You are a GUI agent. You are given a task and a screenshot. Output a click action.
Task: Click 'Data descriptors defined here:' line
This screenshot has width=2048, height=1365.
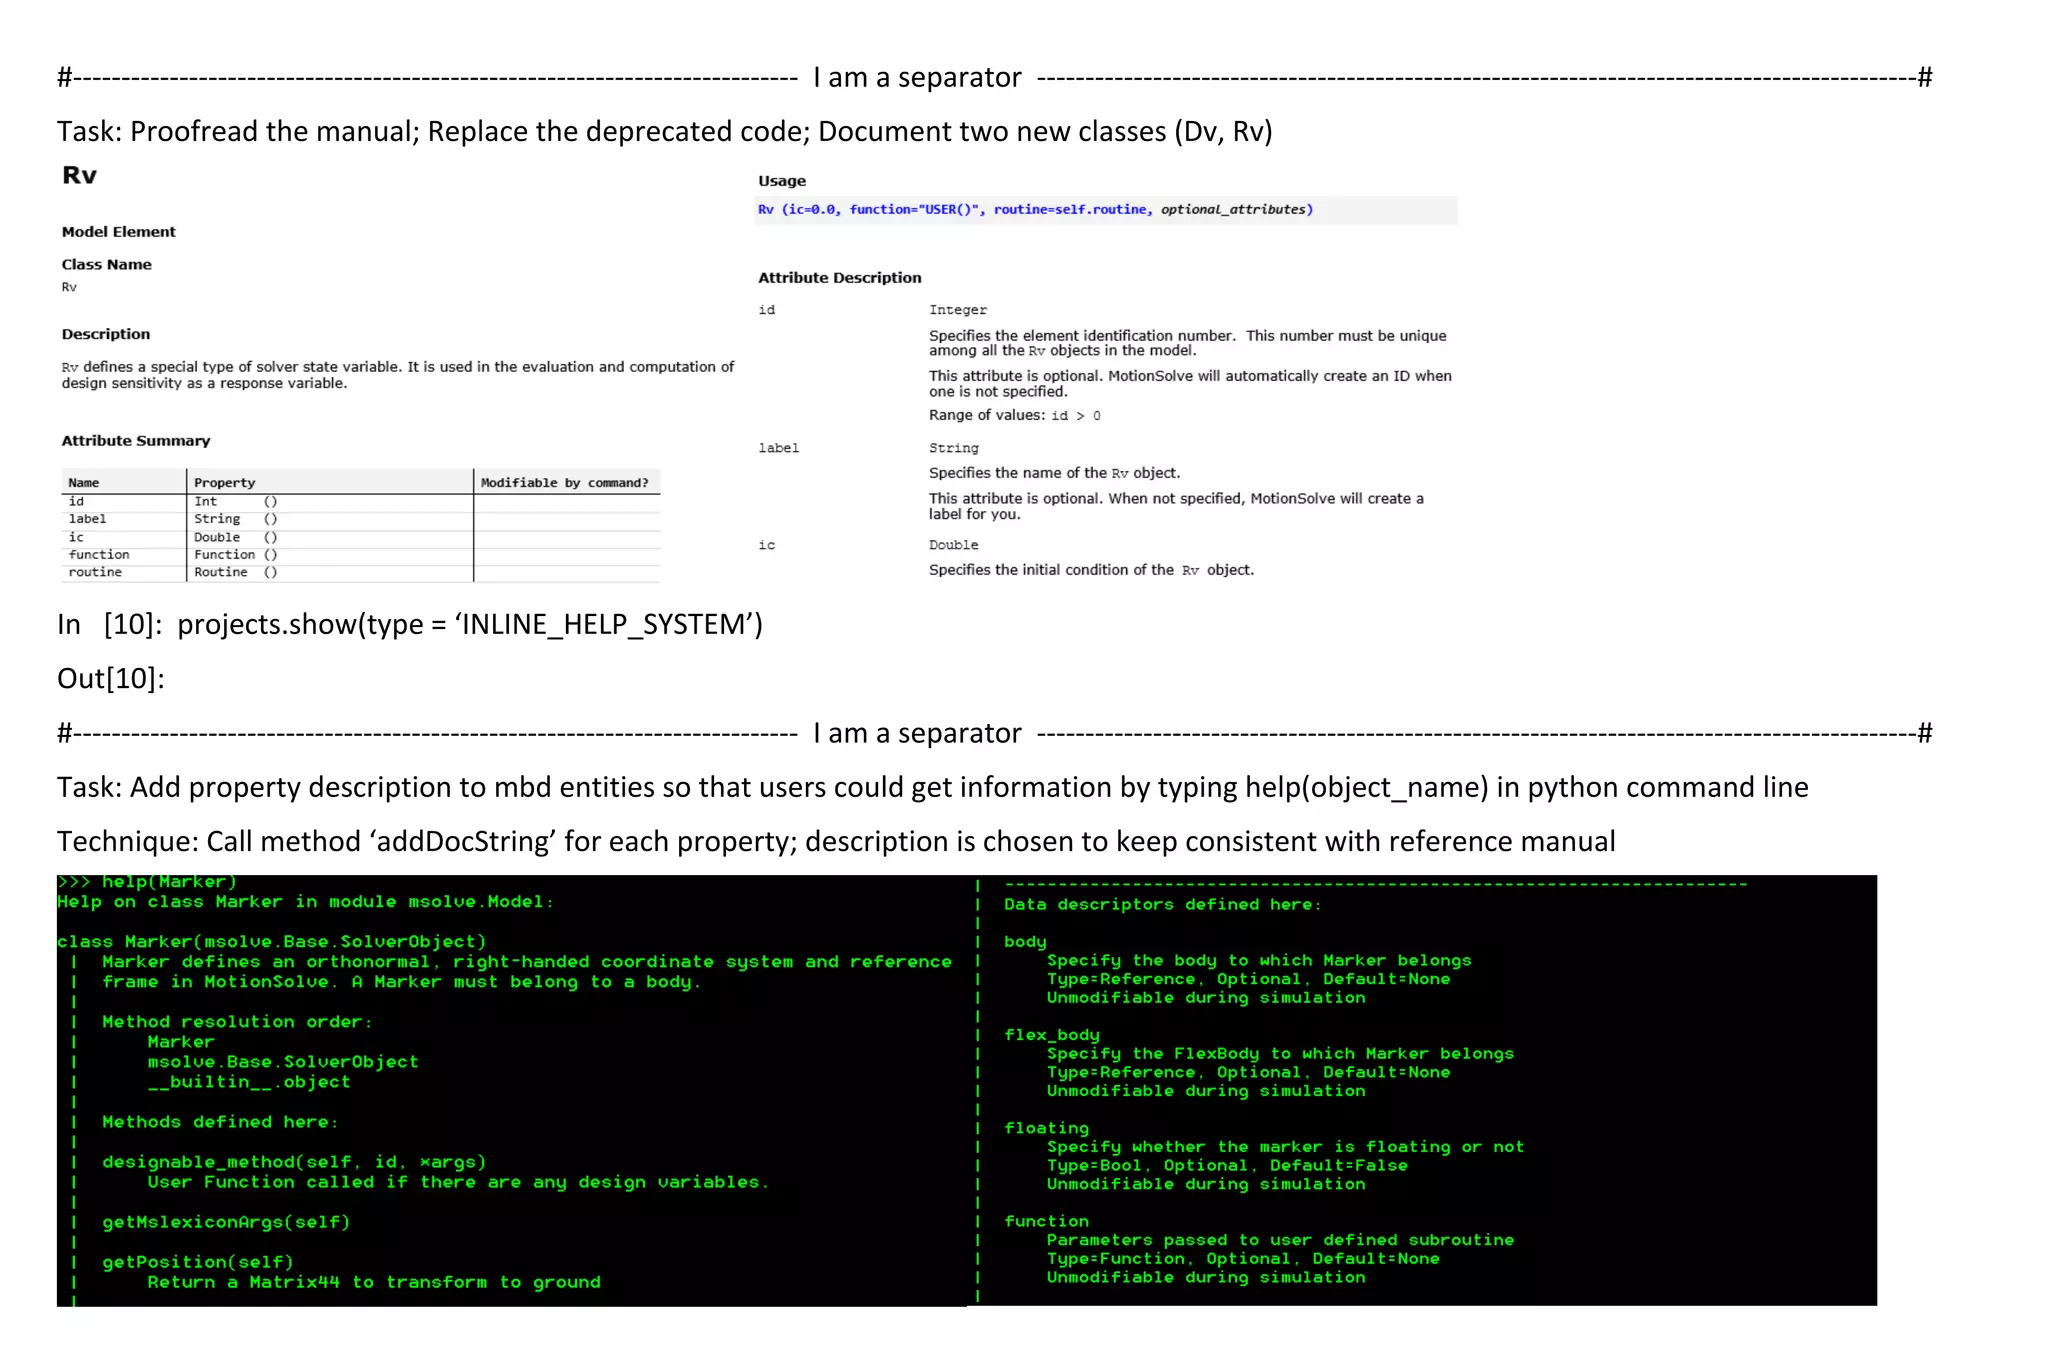[1162, 905]
